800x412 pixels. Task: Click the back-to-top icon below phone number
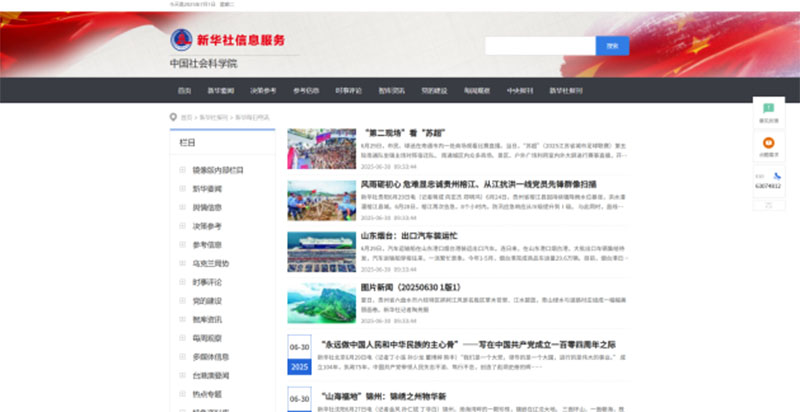(x=768, y=204)
